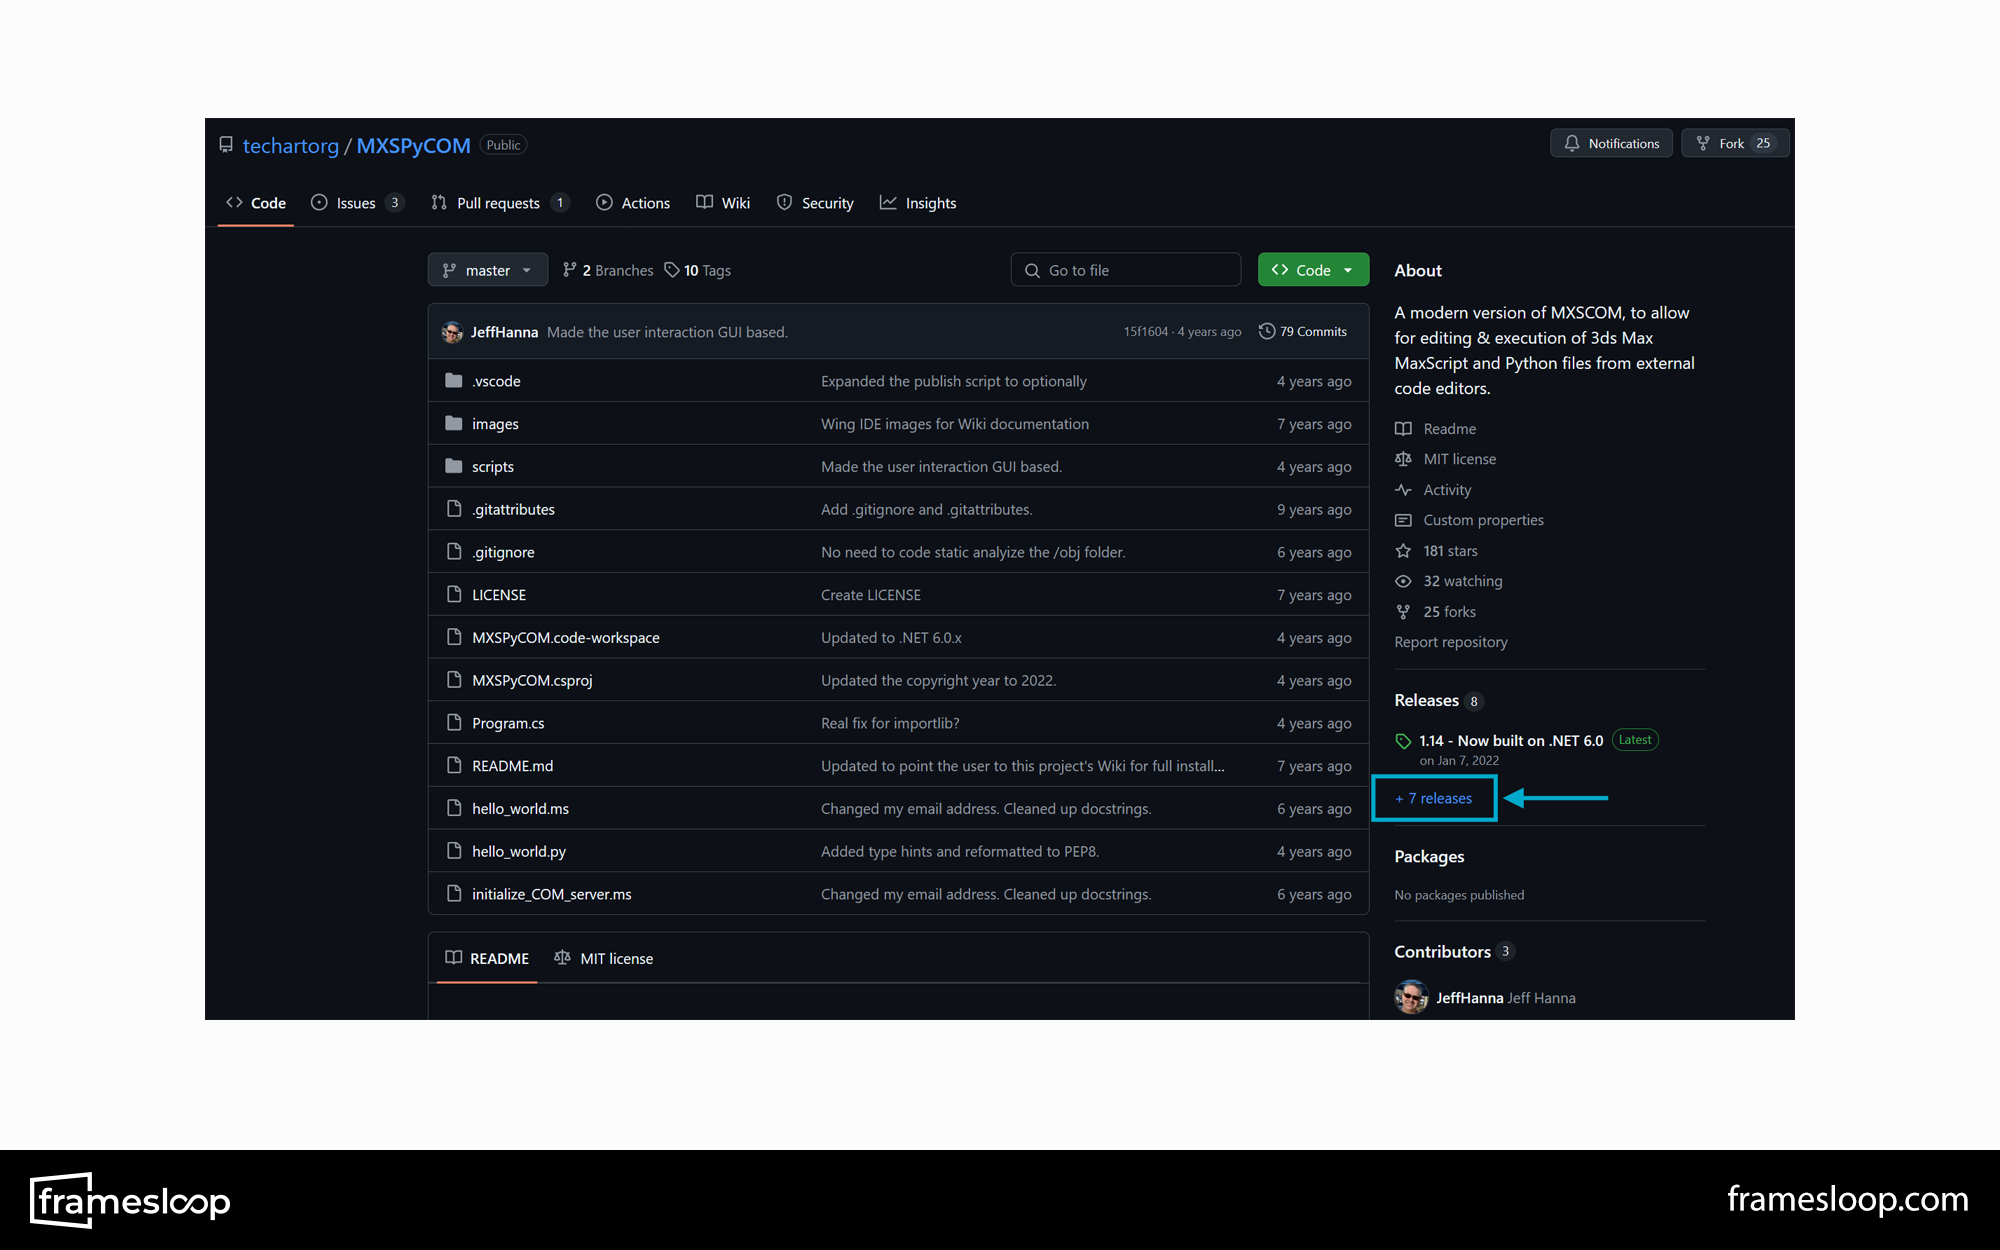Open the Releases heading link
This screenshot has height=1250, width=2000.
click(1437, 701)
